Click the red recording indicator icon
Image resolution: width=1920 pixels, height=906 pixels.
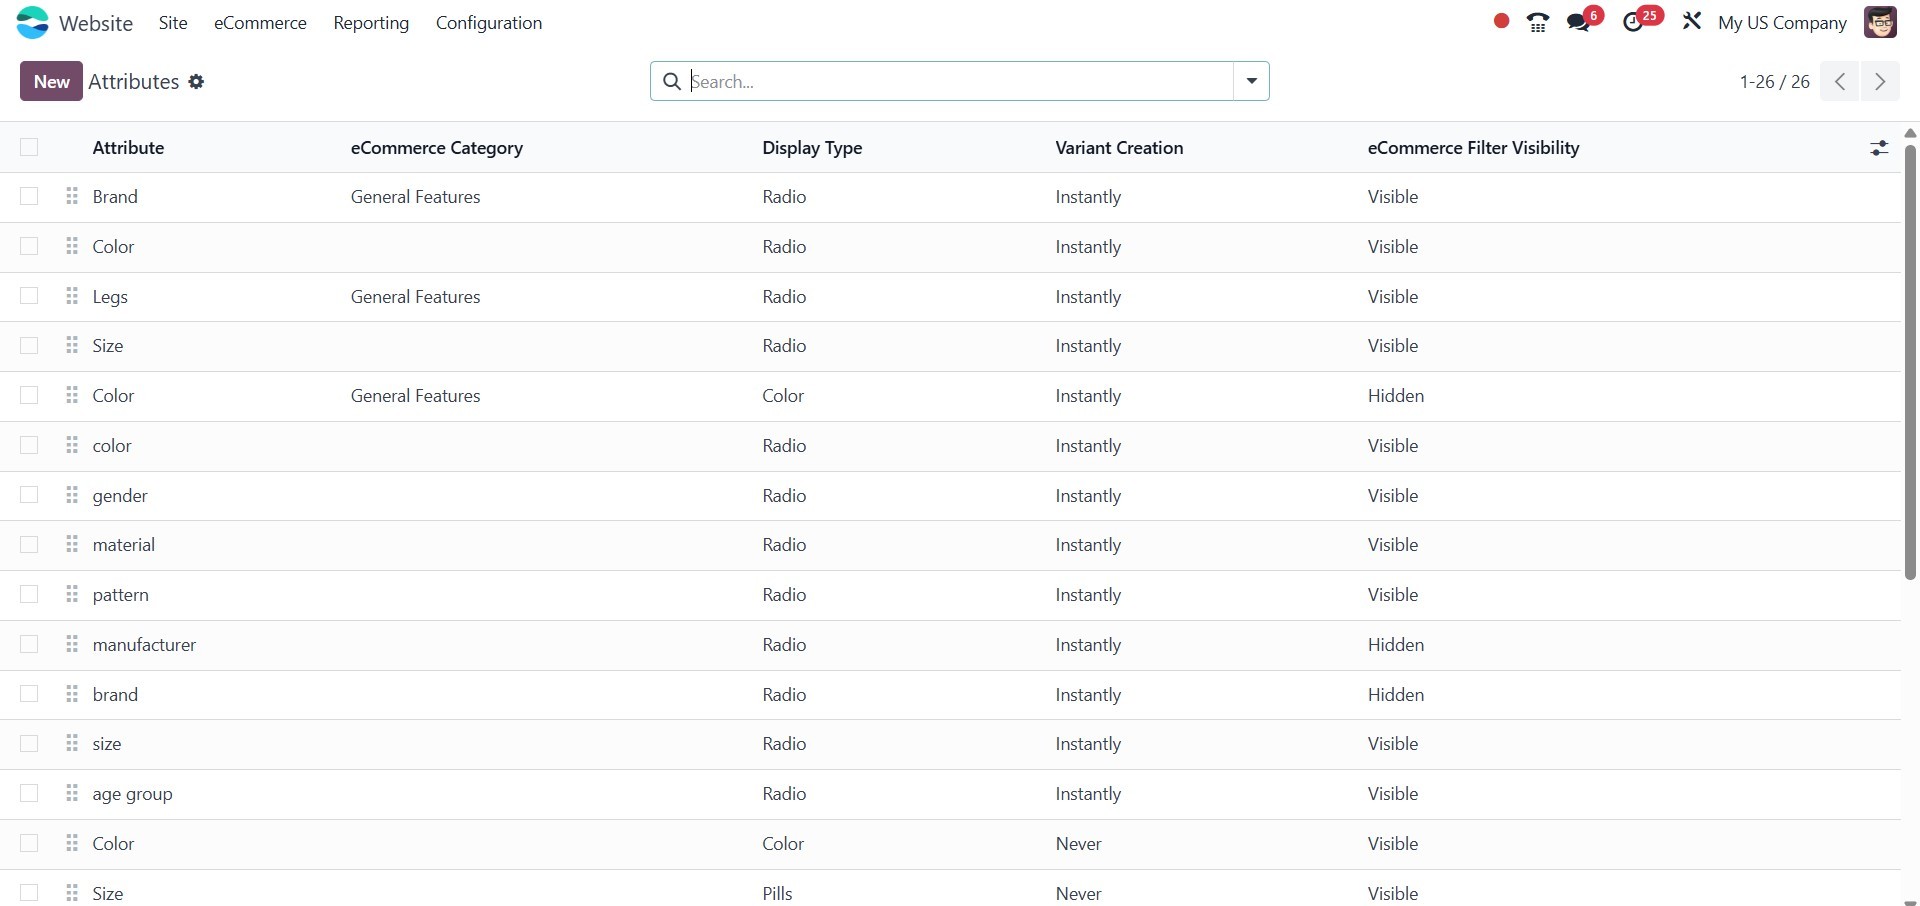[1501, 21]
